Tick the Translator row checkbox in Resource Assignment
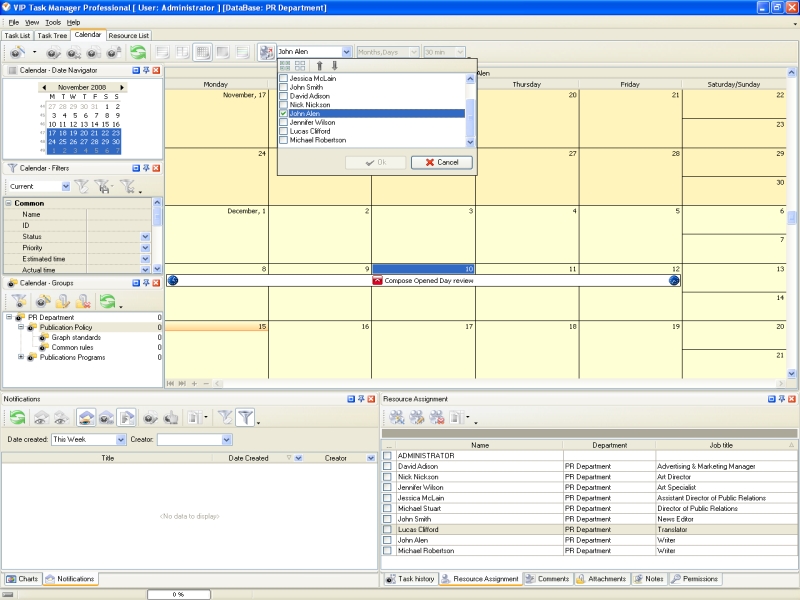 [387, 530]
